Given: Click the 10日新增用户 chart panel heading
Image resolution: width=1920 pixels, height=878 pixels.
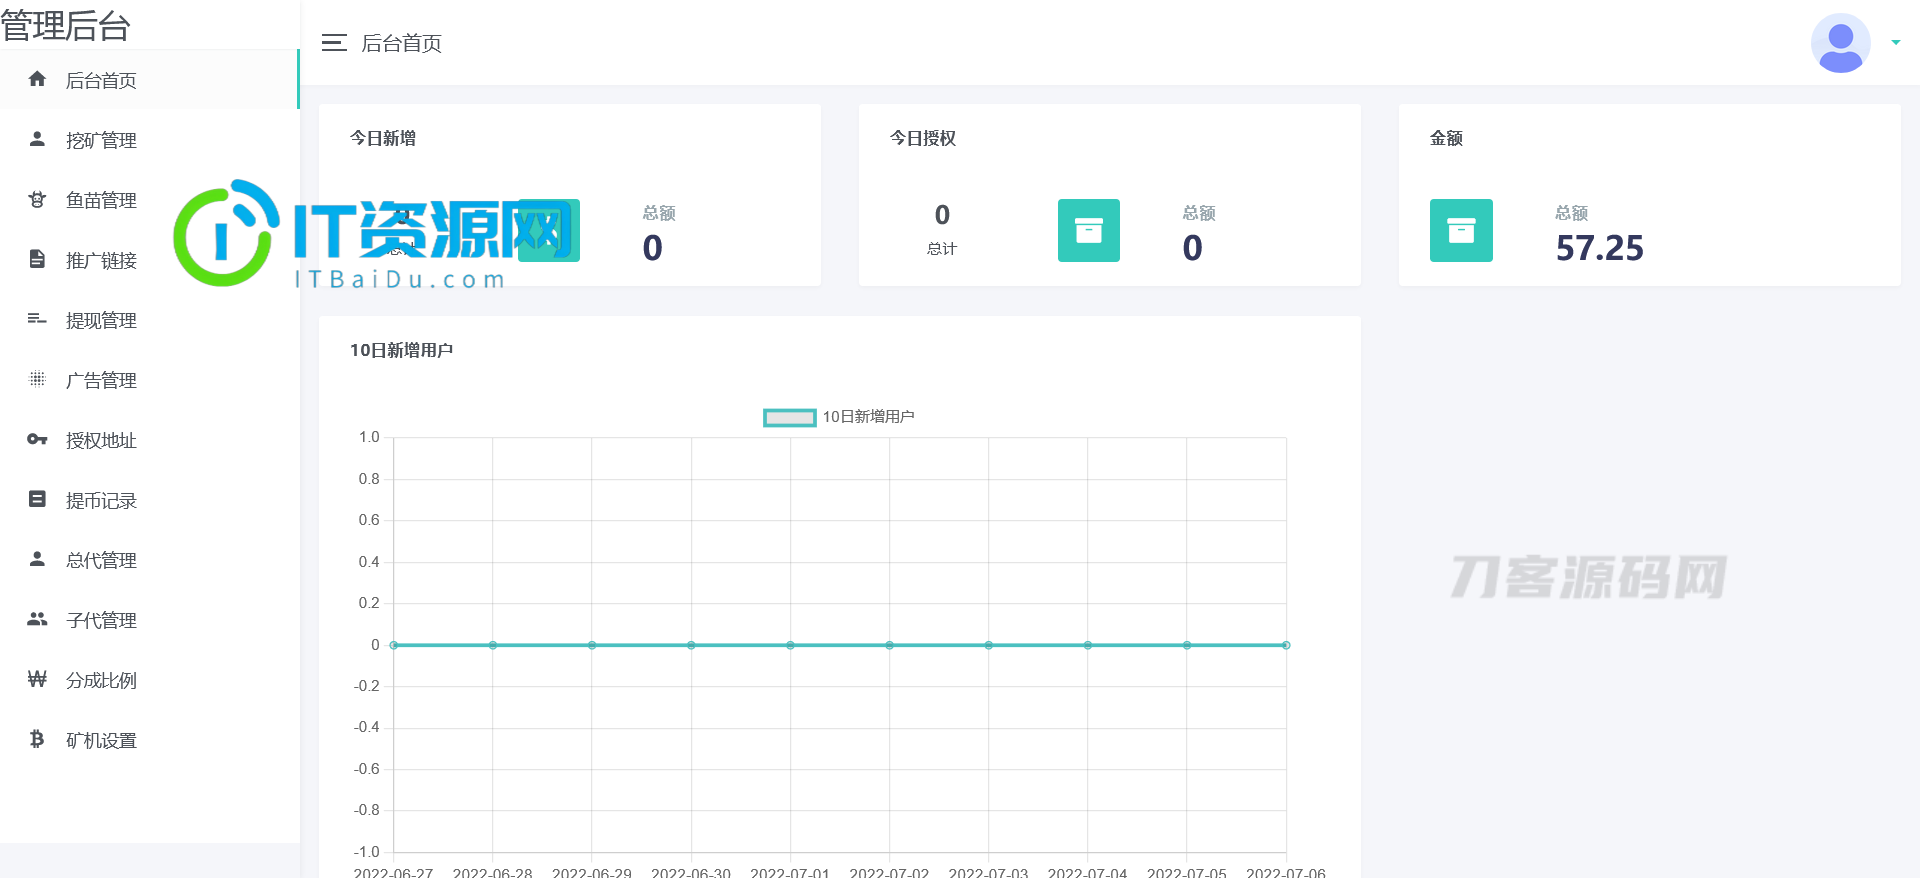Looking at the screenshot, I should (x=401, y=350).
